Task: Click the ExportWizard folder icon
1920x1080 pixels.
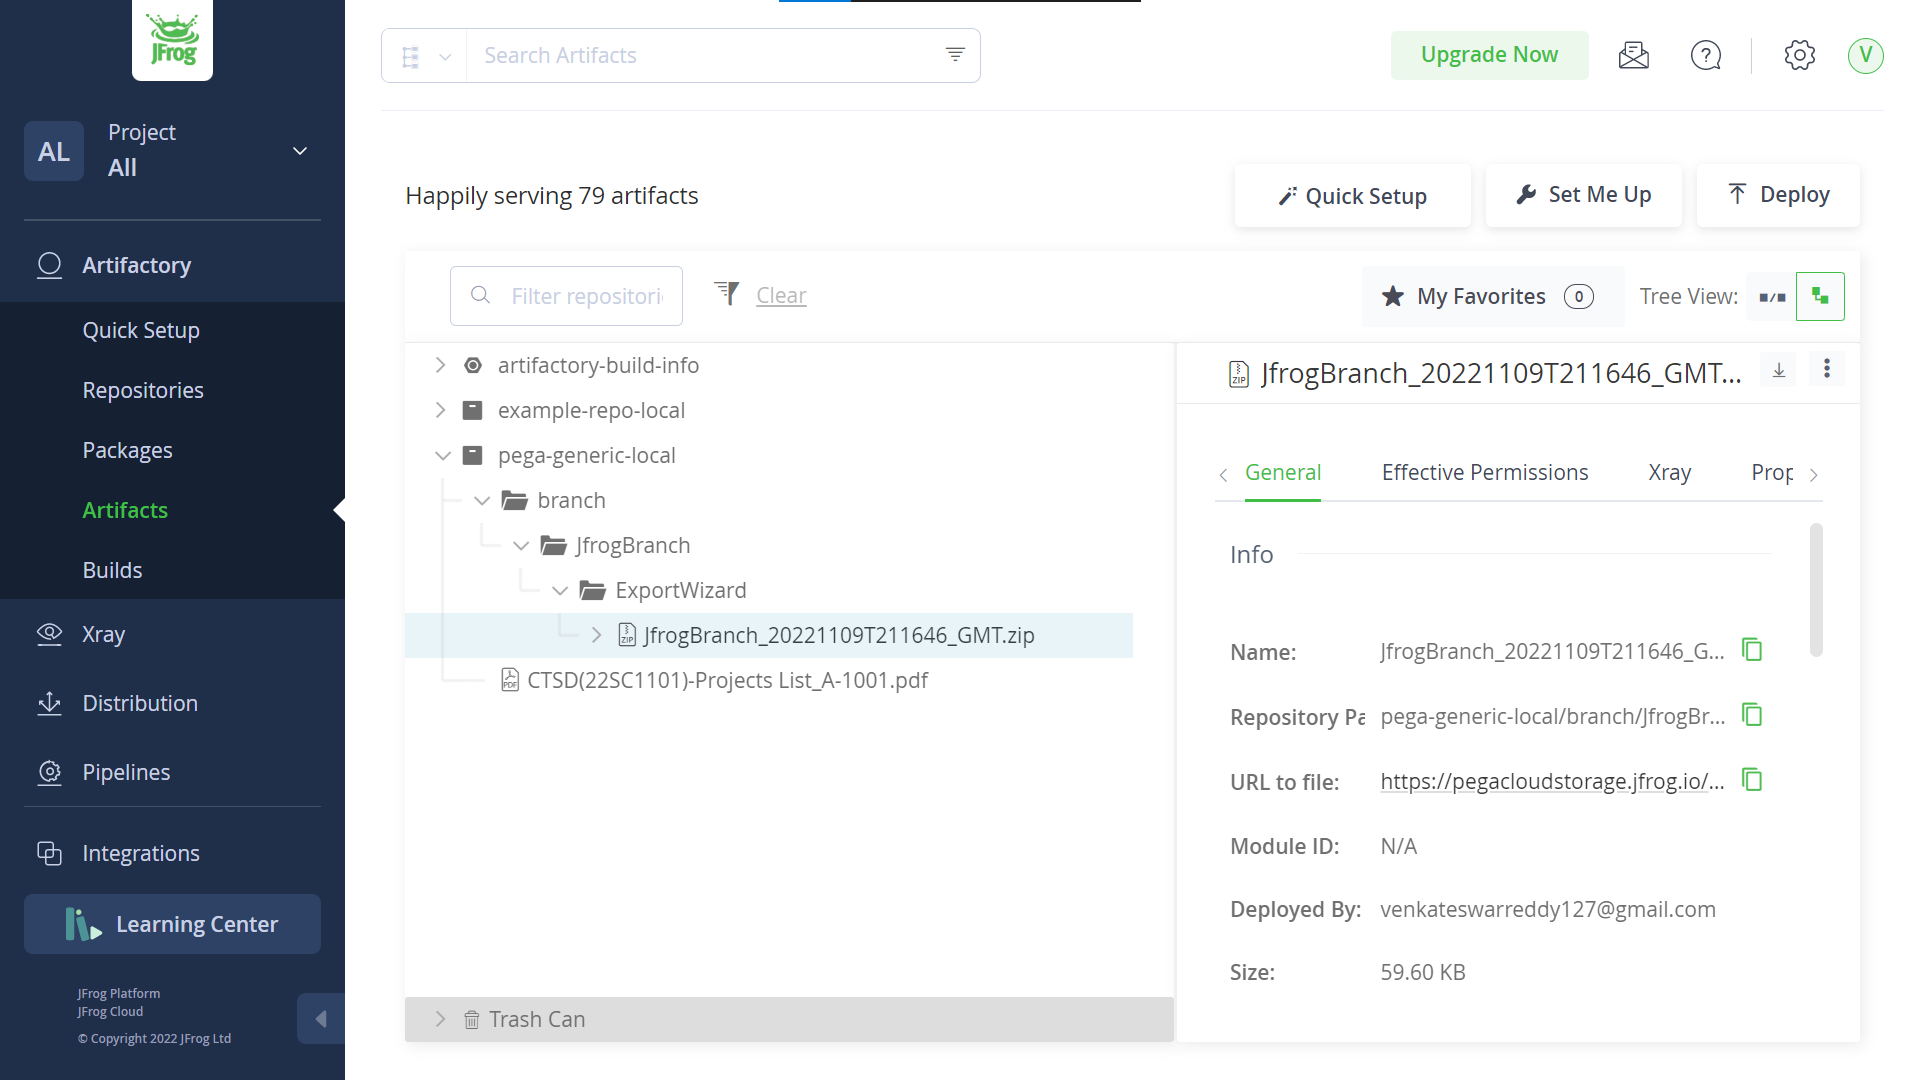Action: pyautogui.click(x=592, y=590)
